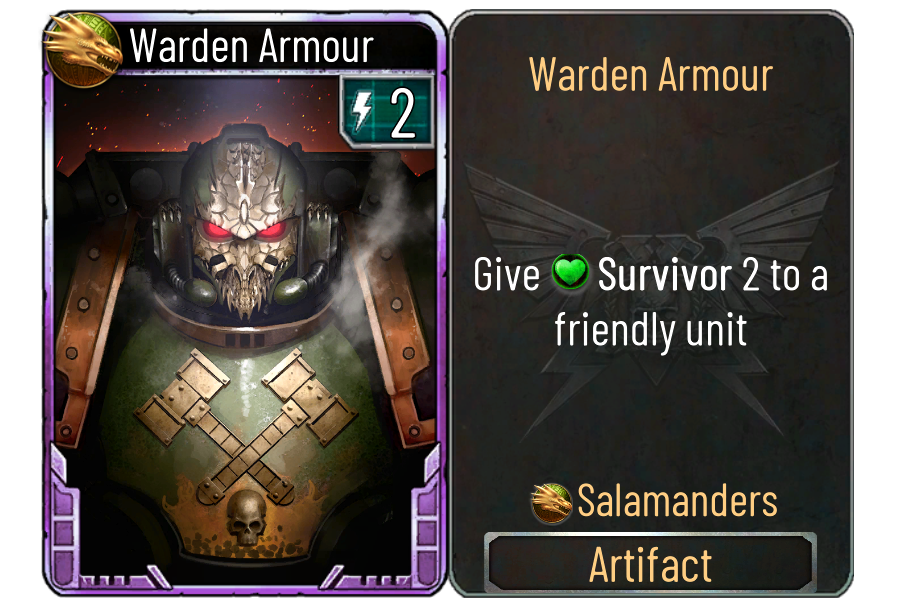Click the Salamanders faction name
Image resolution: width=900 pixels, height=600 pixels.
click(x=677, y=501)
